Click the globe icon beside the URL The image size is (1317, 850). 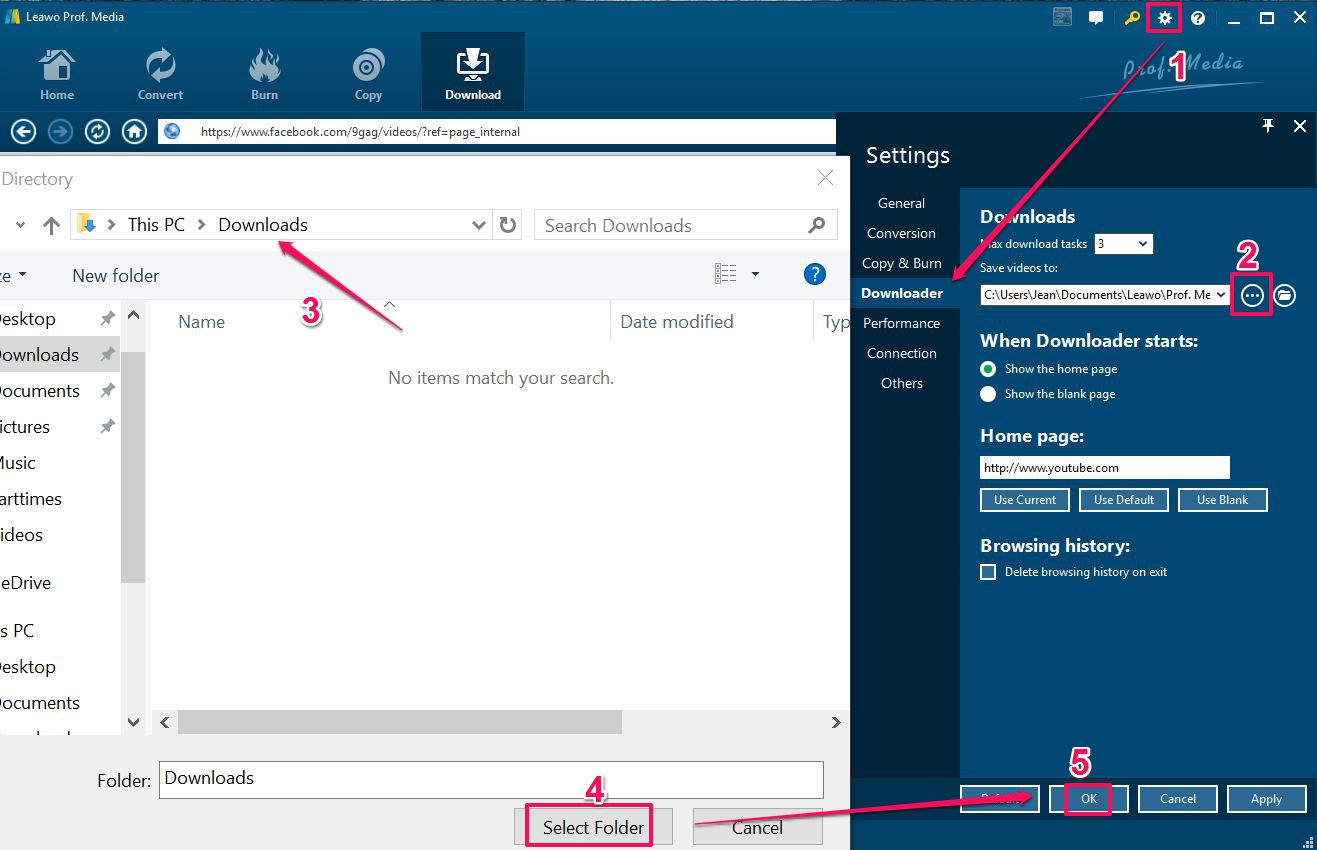click(x=172, y=131)
